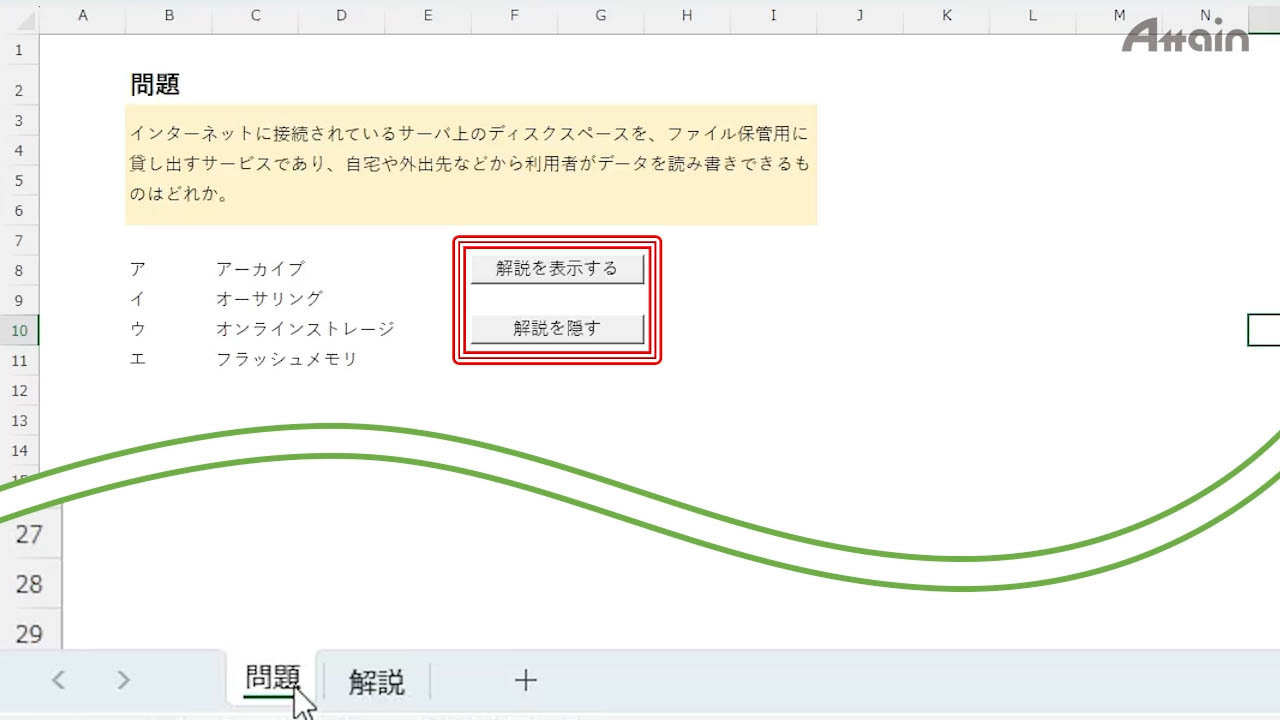Select the フラッシュメモリ option cell
The width and height of the screenshot is (1280, 720).
pos(286,359)
